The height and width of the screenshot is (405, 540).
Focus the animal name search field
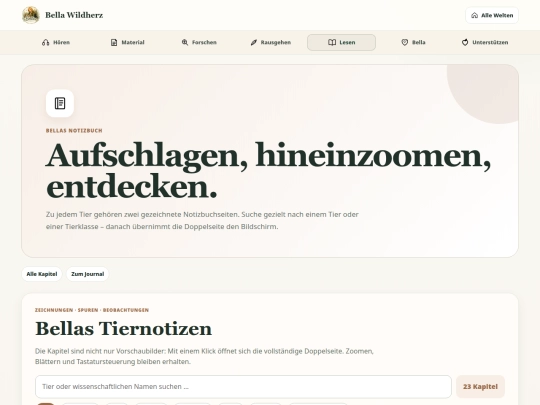(243, 386)
